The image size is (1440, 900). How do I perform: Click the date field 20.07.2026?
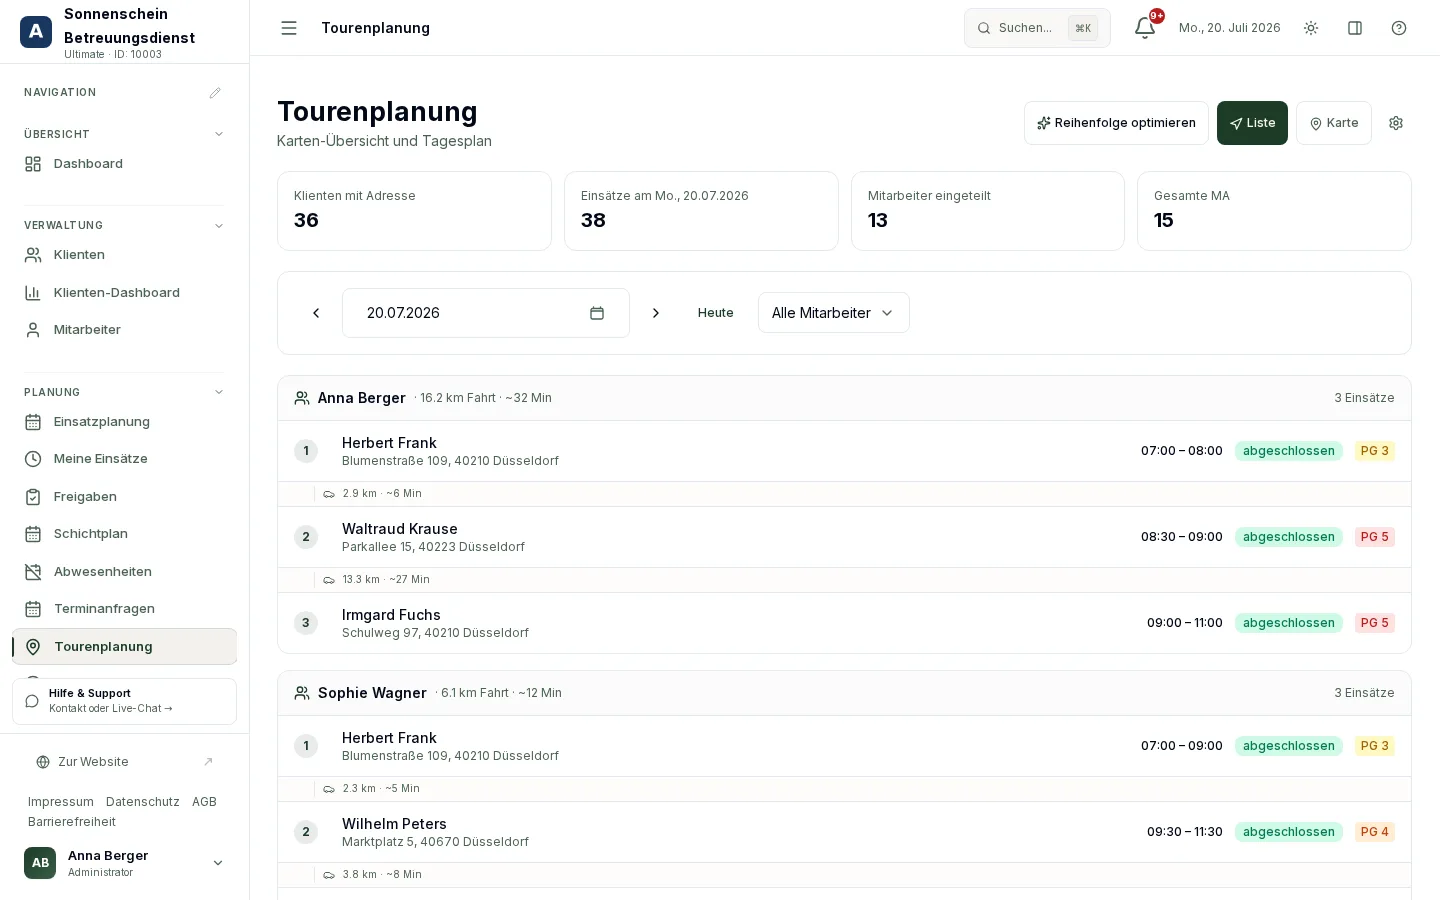point(486,313)
